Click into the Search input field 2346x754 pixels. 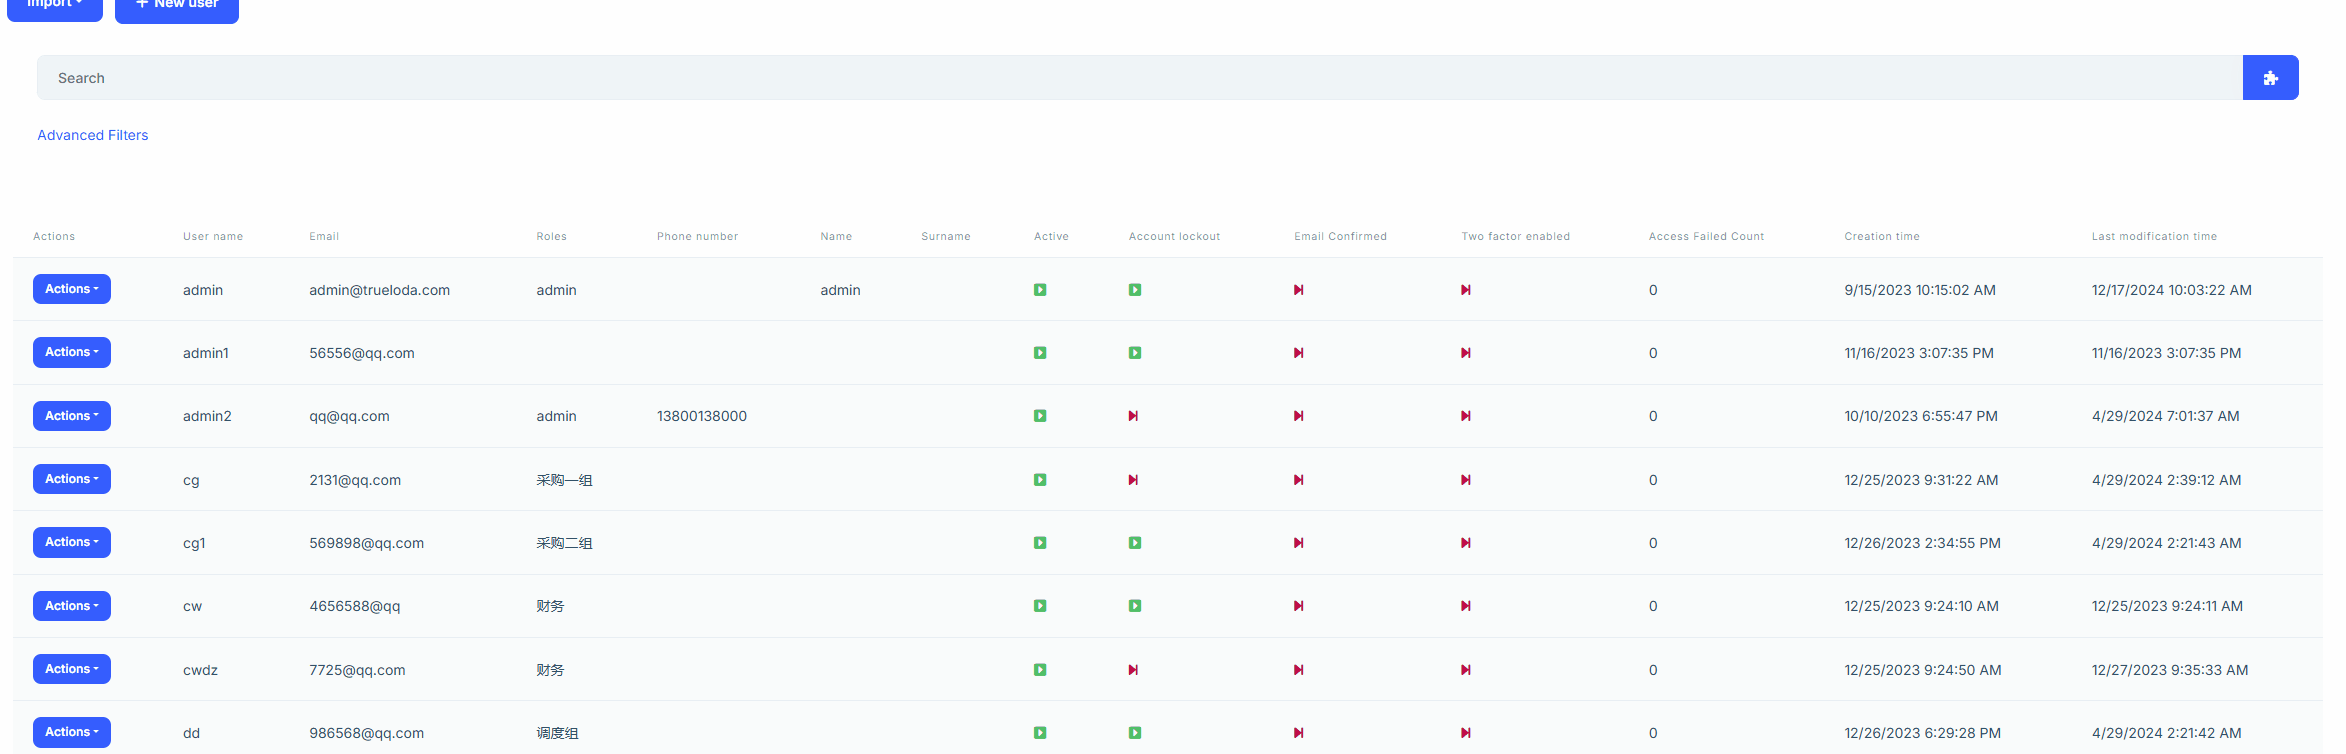[x=1140, y=78]
